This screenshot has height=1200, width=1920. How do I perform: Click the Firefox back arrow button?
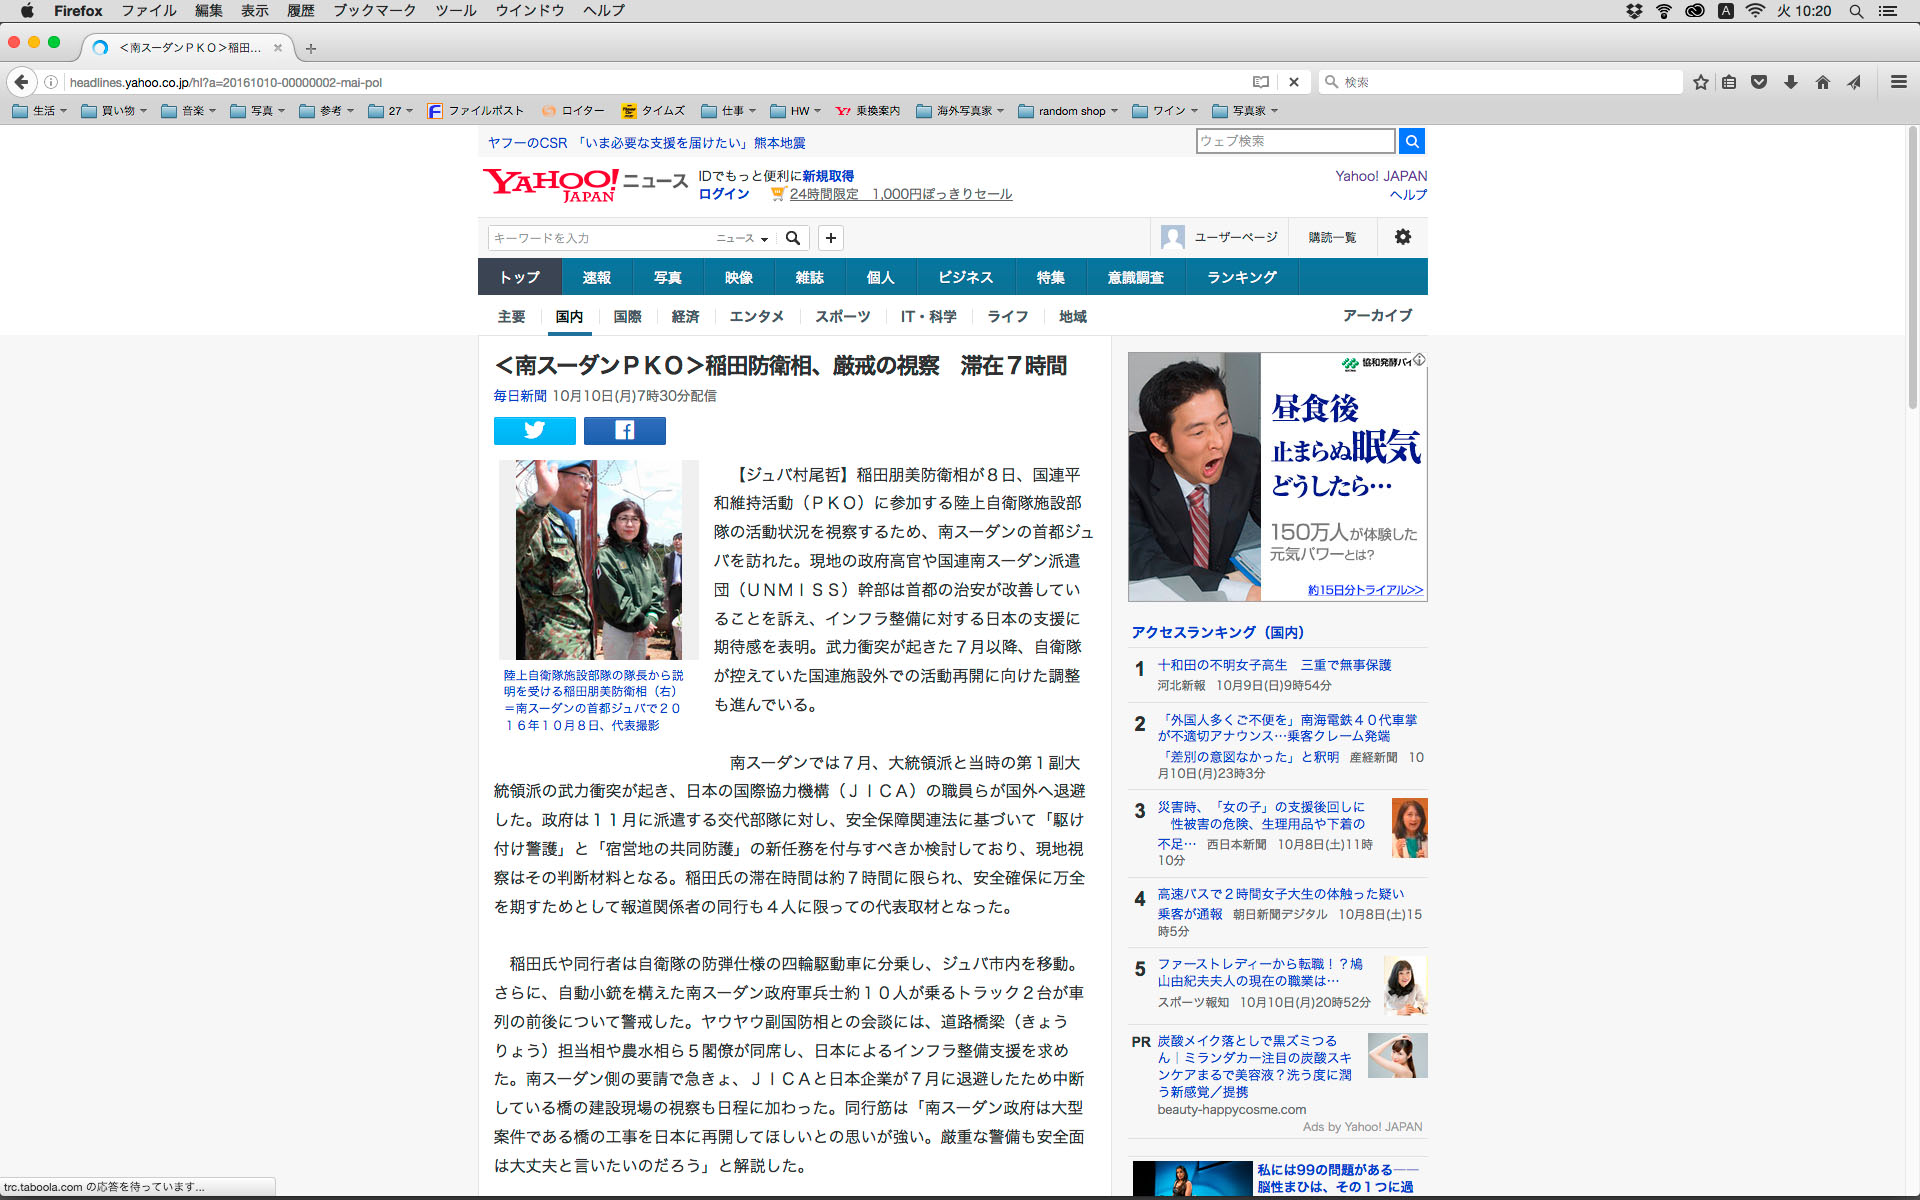[21, 82]
